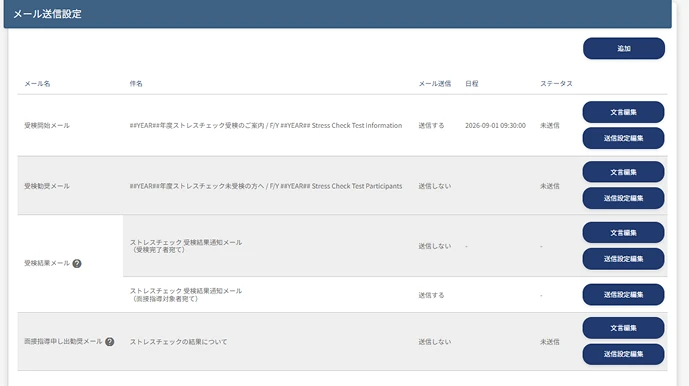The width and height of the screenshot is (689, 386).
Task: Open 文言編集 for 面接指導申し出勧奨メール
Action: tap(623, 328)
